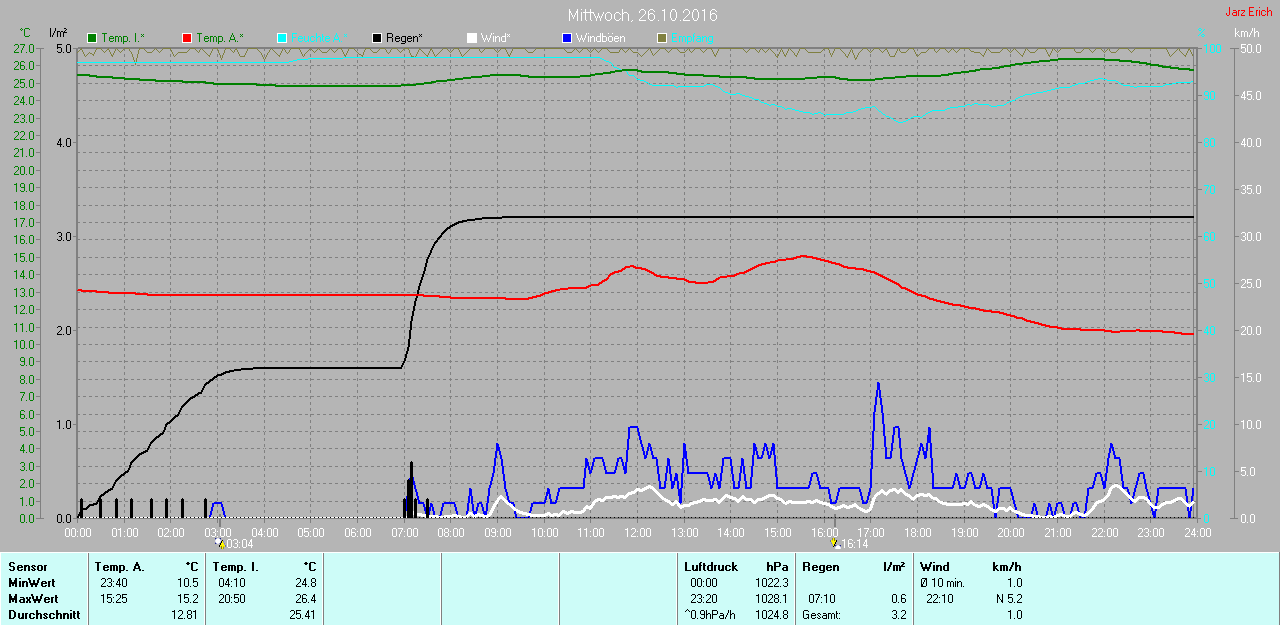Viewport: 1280px width, 625px height.
Task: Click the '^0.9hPa/h' pressure trend text
Action: tap(712, 615)
